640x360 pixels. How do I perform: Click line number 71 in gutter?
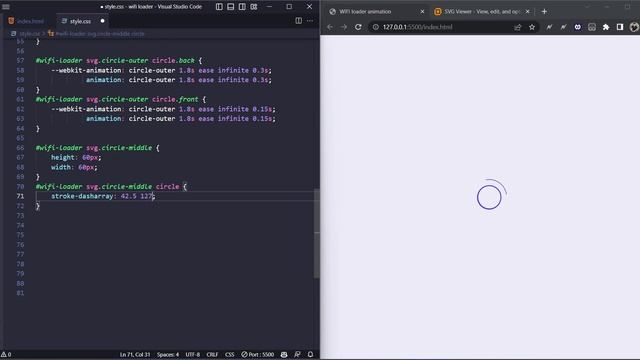pos(20,196)
